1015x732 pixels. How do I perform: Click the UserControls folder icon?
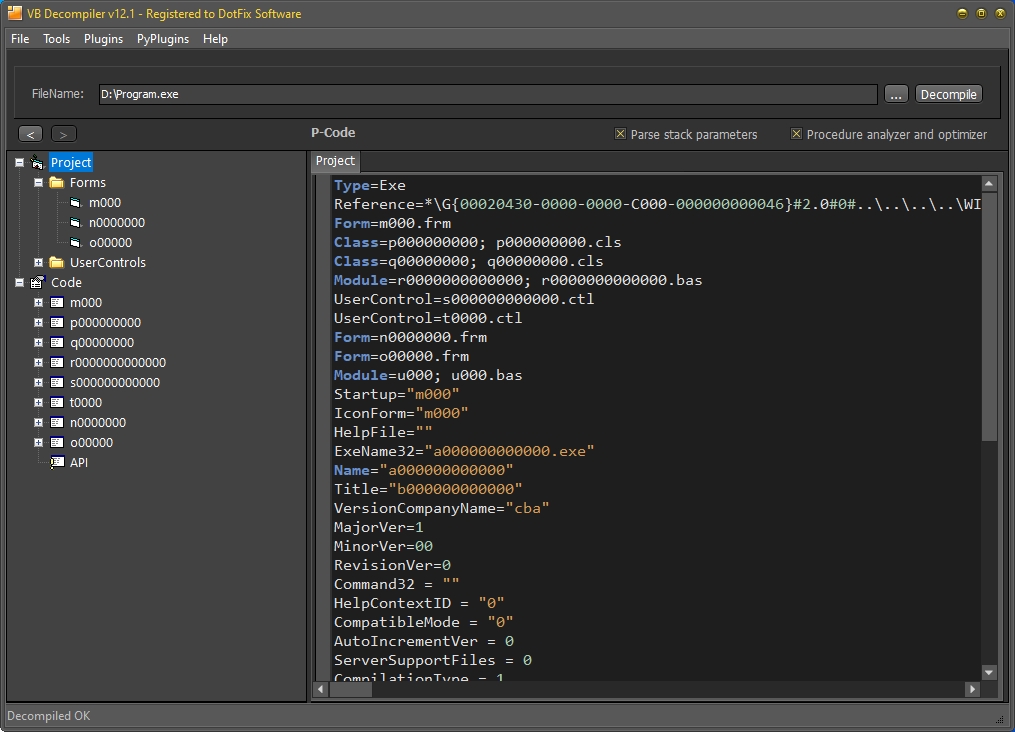coord(57,262)
